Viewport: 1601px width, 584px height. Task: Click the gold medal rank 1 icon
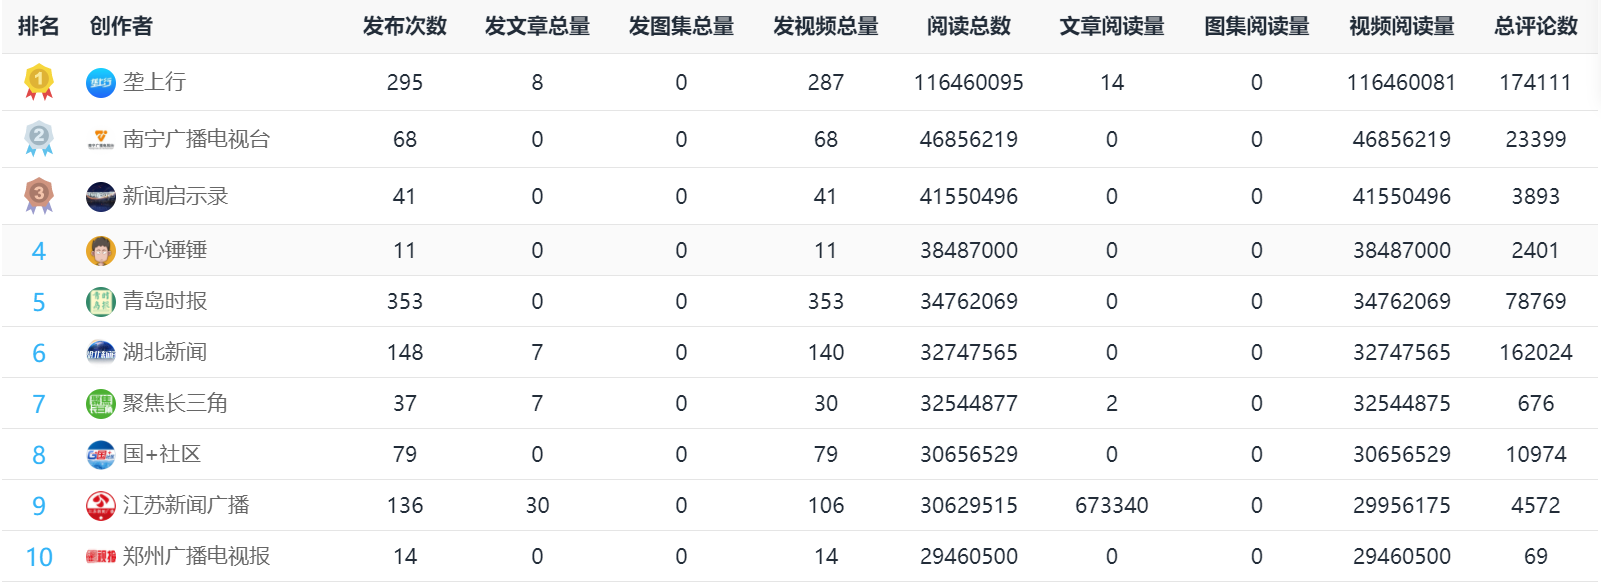39,81
